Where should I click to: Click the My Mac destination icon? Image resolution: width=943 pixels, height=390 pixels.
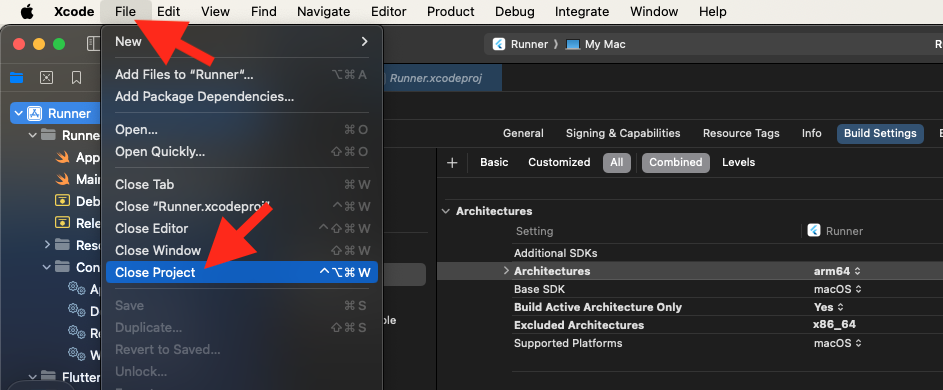573,44
